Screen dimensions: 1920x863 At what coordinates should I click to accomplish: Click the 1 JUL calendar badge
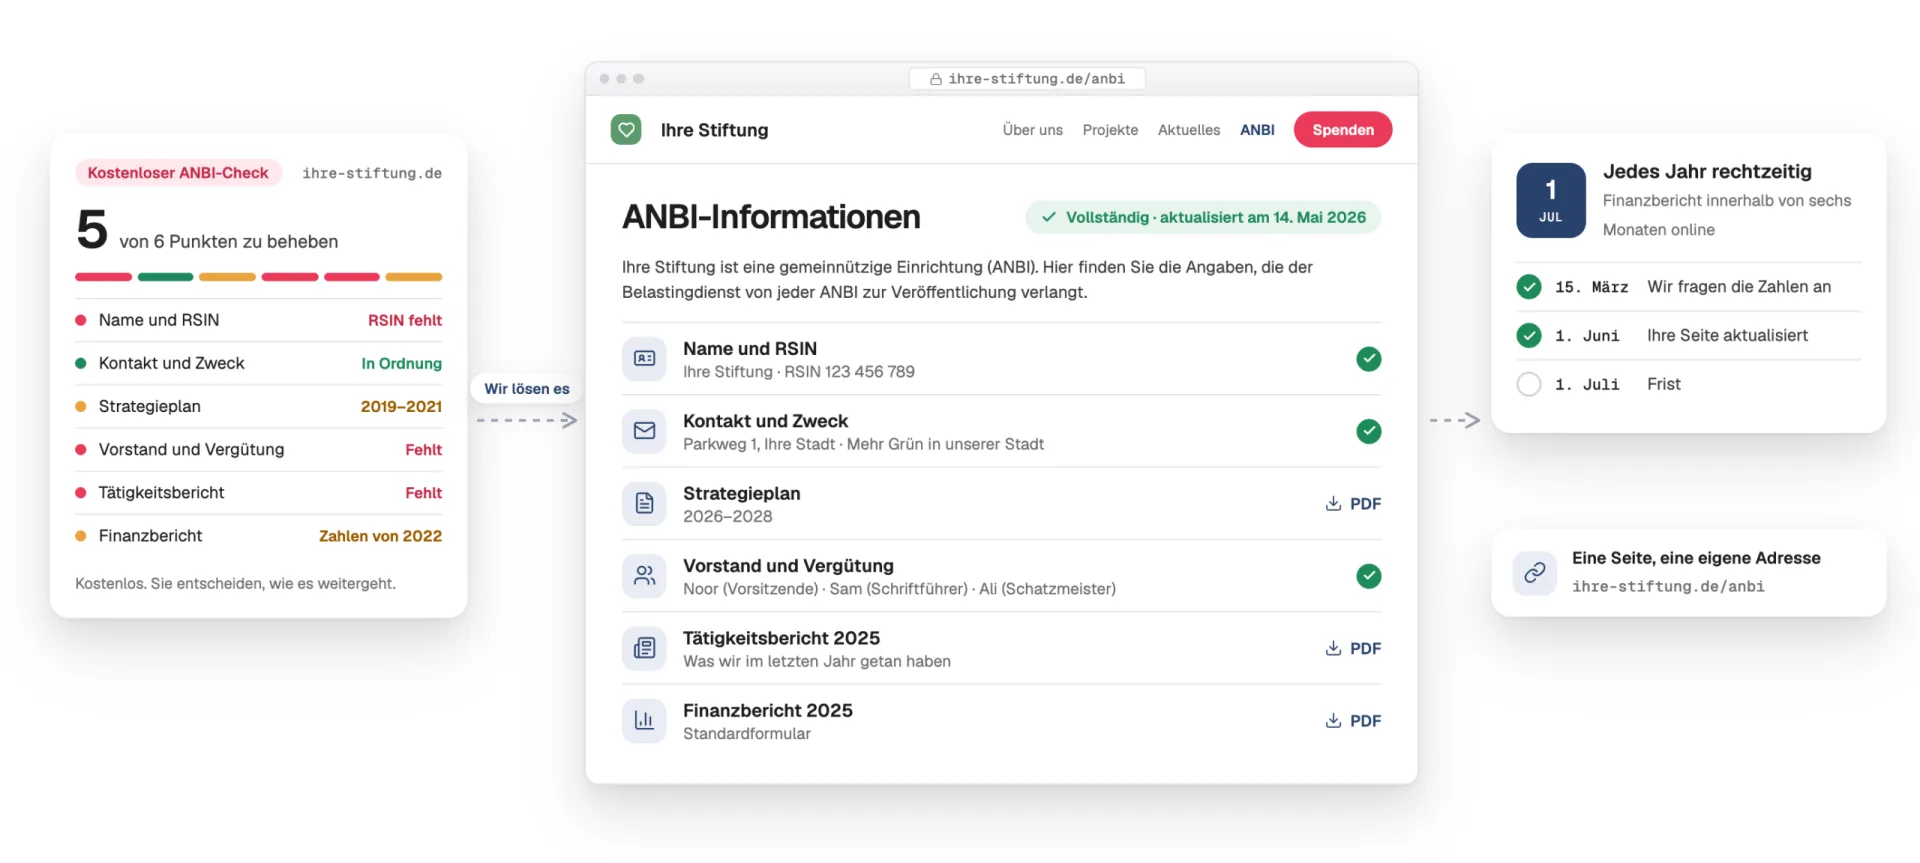click(1551, 200)
